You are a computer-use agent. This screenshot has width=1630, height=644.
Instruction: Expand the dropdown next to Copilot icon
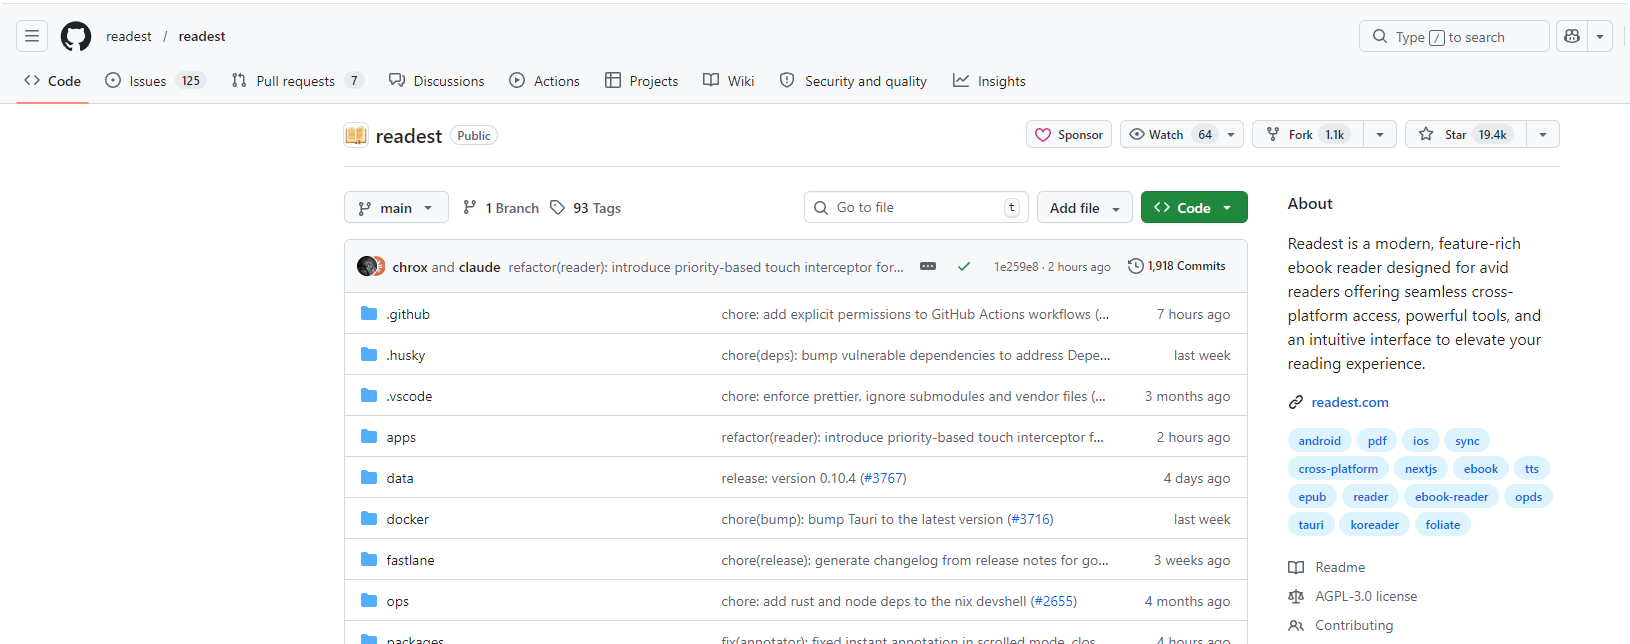pos(1600,36)
